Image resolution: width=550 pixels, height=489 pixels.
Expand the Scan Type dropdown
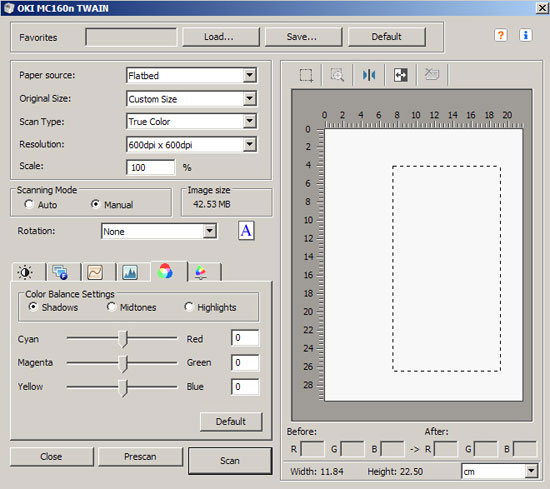[249, 121]
